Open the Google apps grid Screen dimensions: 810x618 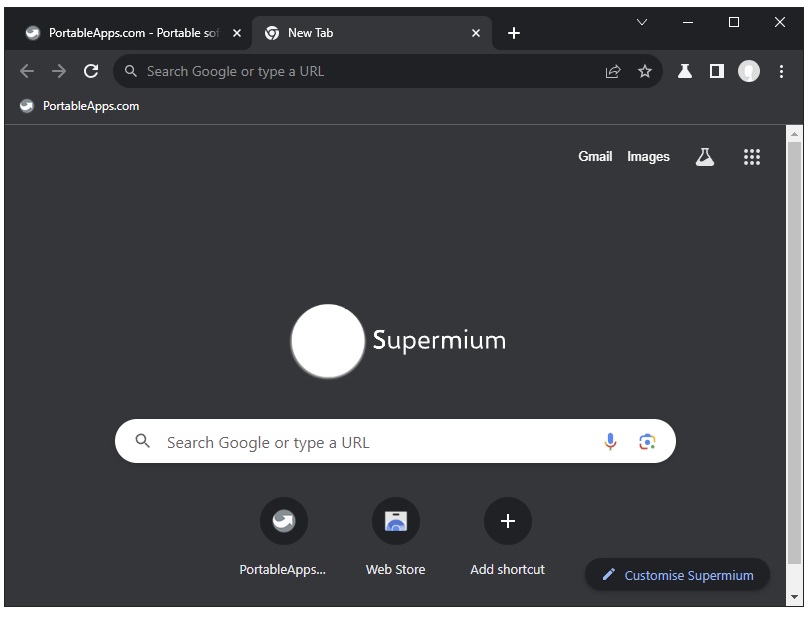752,157
